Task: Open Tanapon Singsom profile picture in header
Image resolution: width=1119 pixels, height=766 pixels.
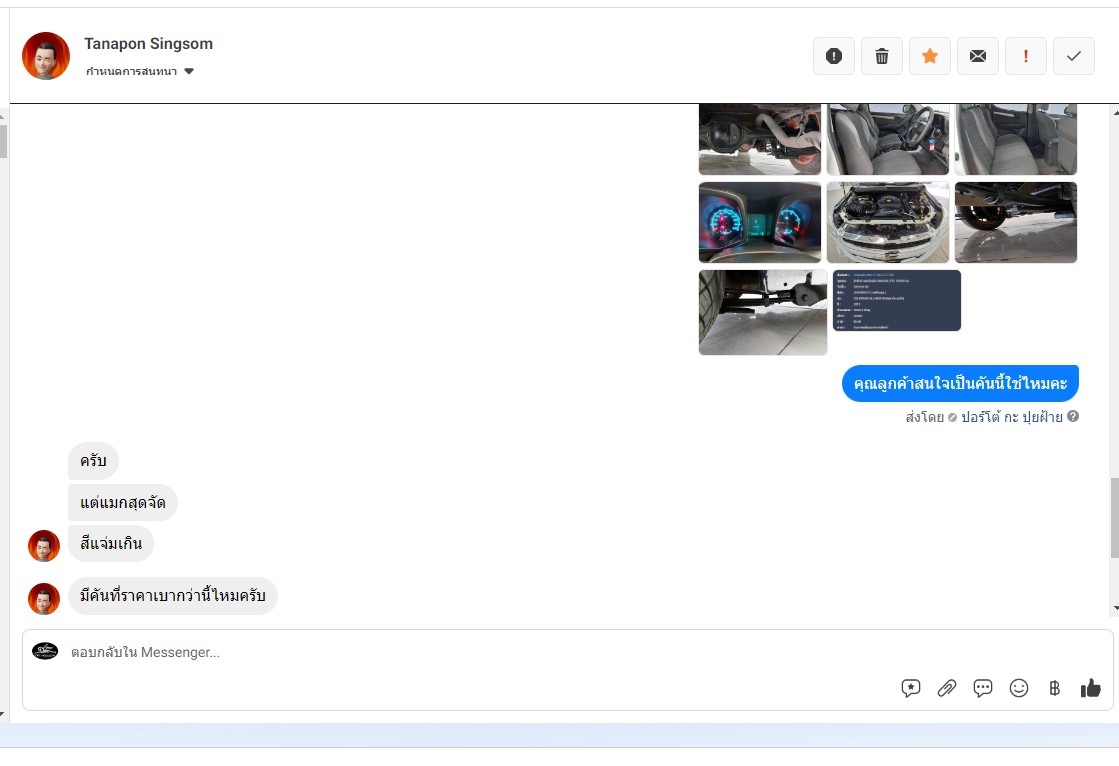Action: coord(46,56)
